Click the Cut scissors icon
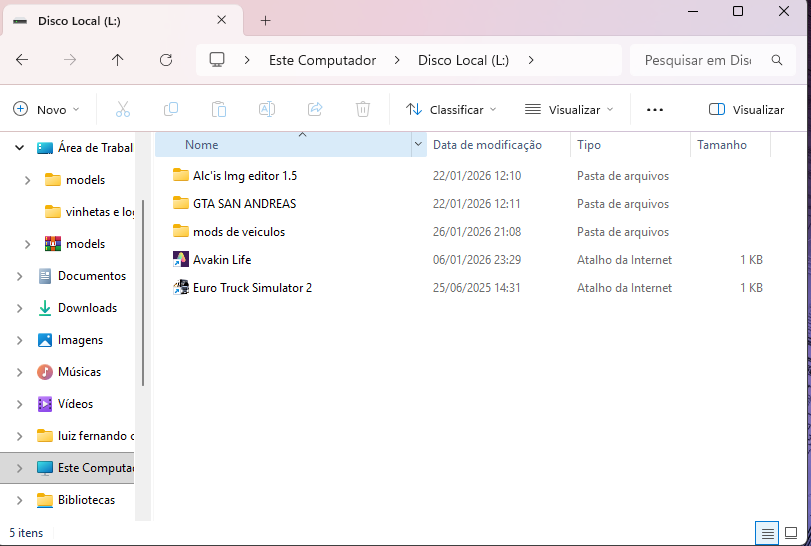 123,109
